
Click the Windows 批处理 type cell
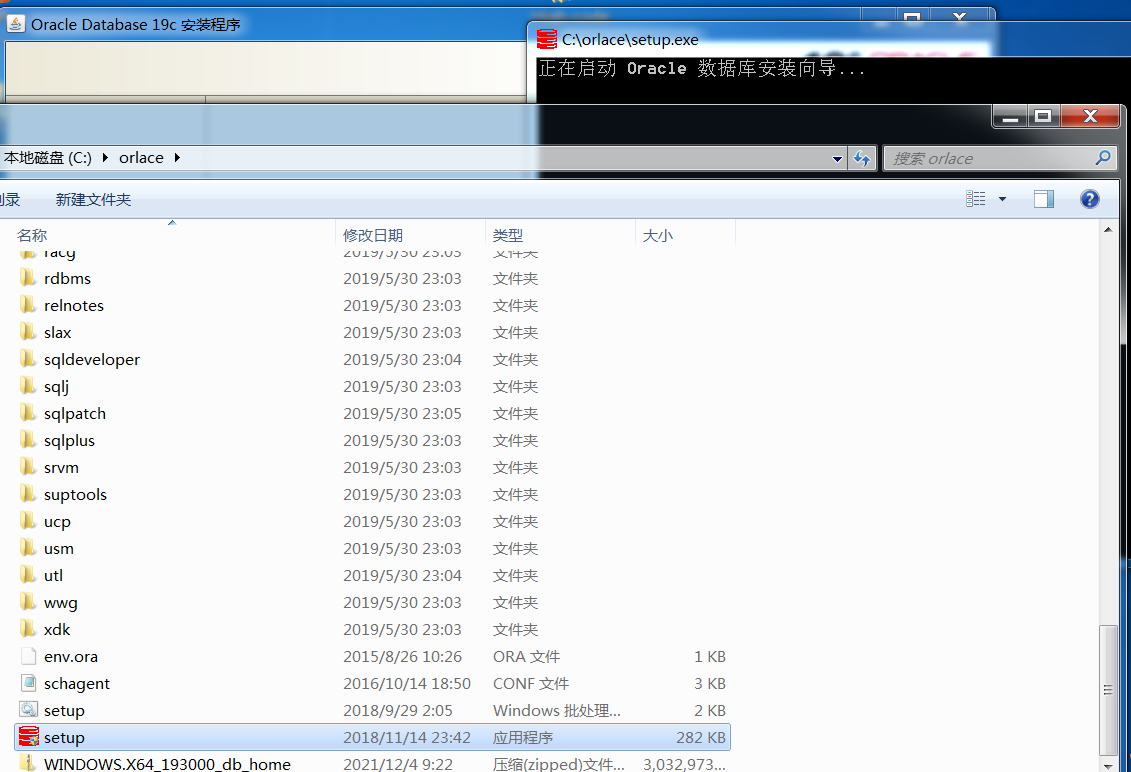(x=556, y=711)
